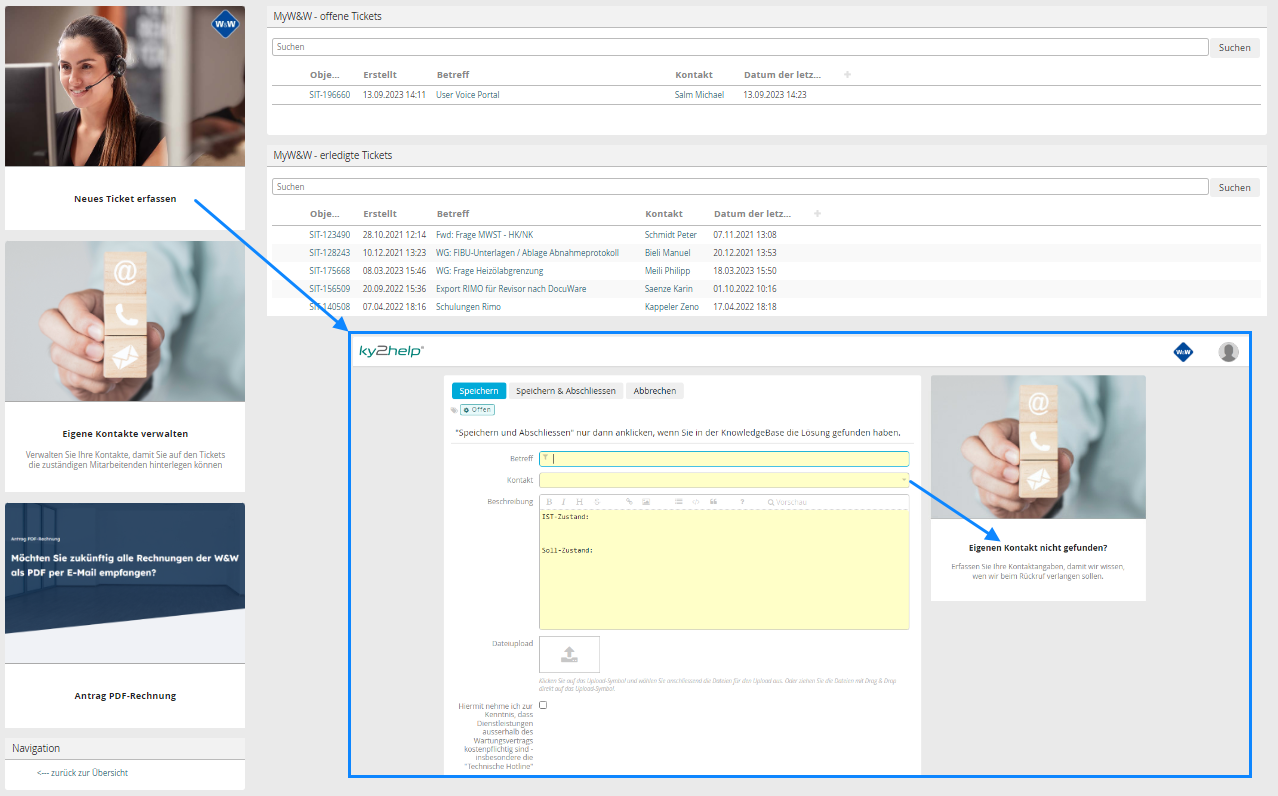Open user profile avatar icon
Viewport: 1278px width, 796px height.
pyautogui.click(x=1228, y=352)
